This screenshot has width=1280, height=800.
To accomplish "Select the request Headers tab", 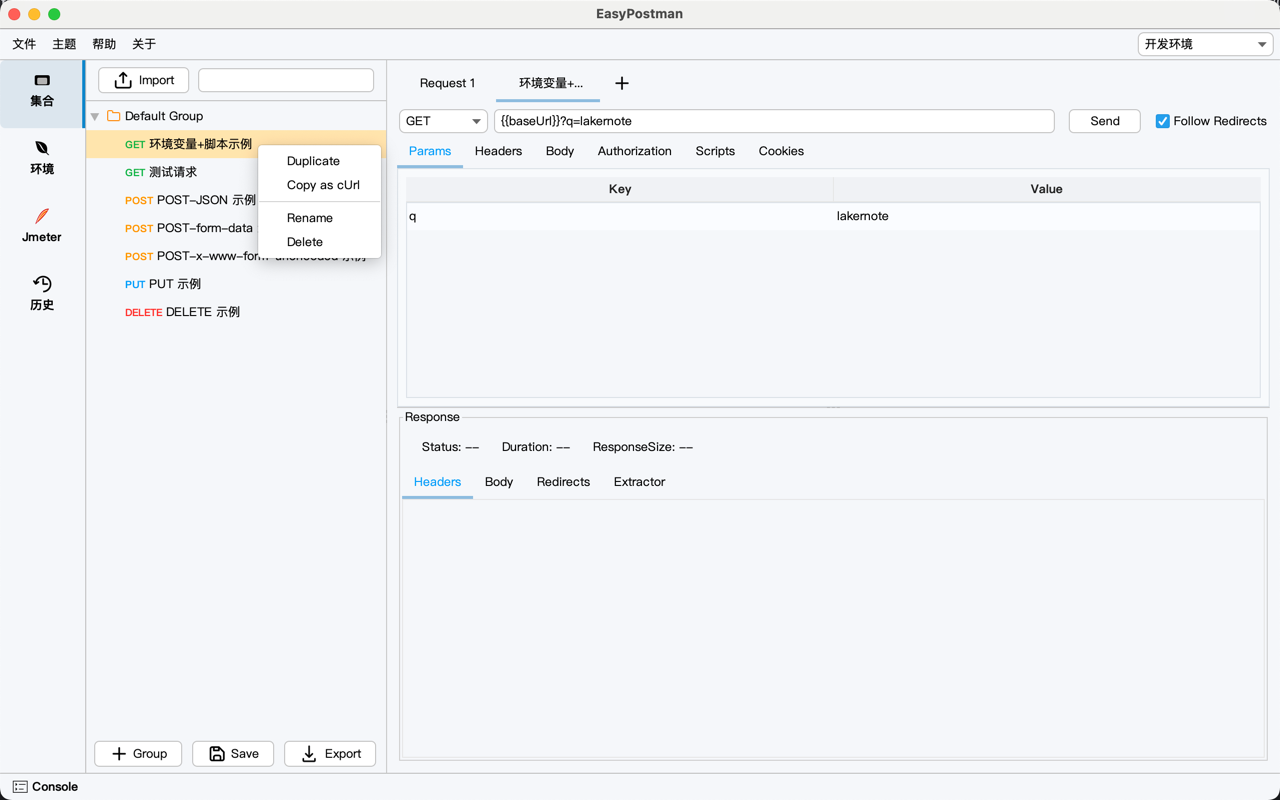I will [498, 151].
